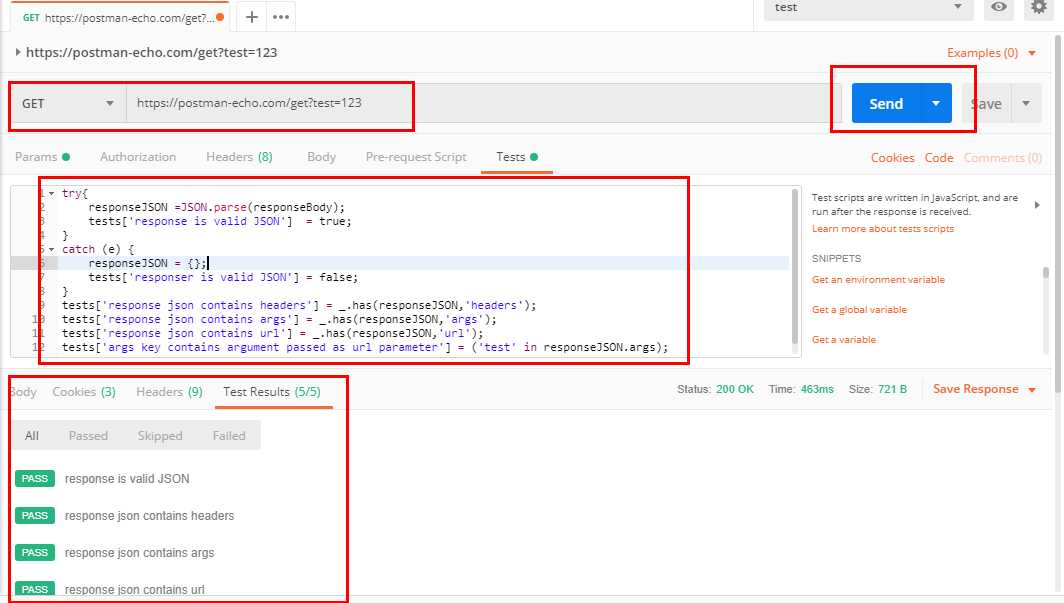
Task: Save the request with Save button
Action: point(986,104)
